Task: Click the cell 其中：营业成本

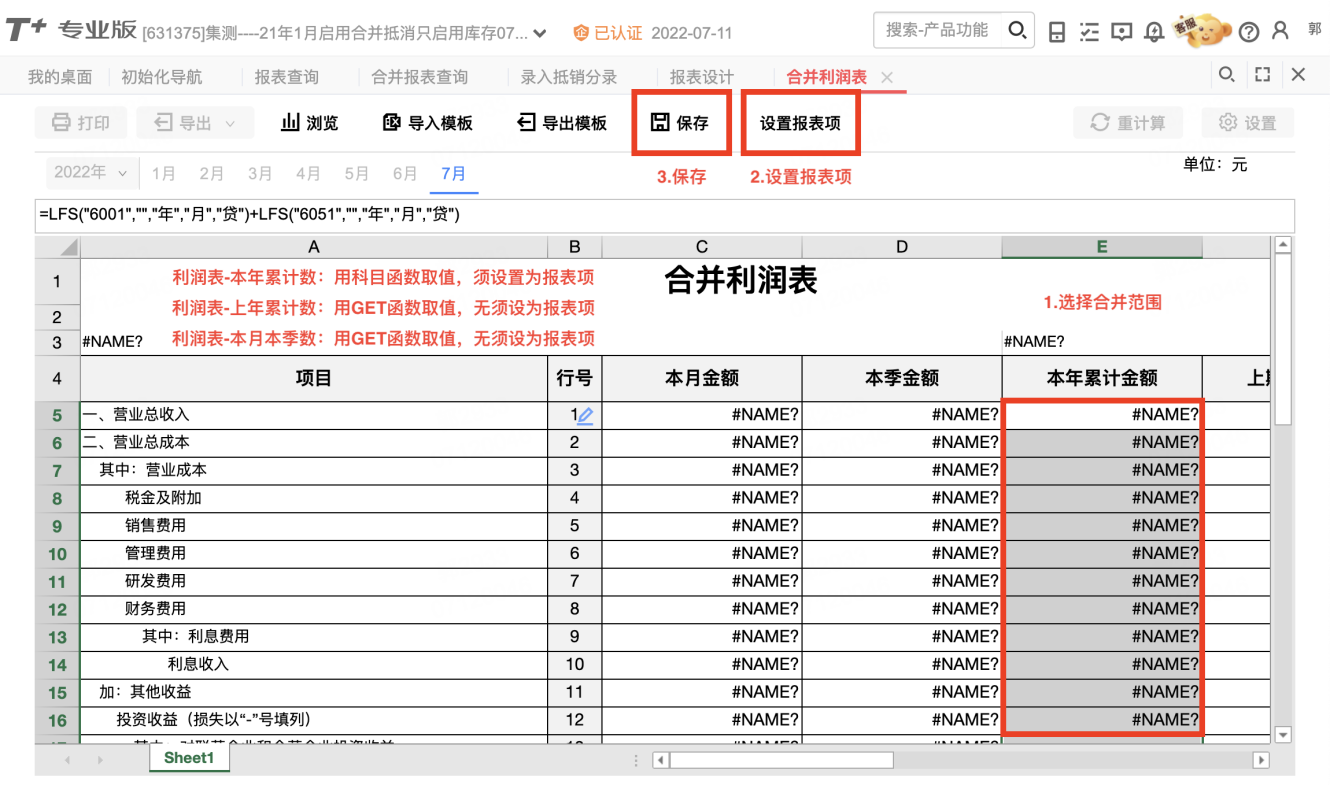Action: [314, 470]
